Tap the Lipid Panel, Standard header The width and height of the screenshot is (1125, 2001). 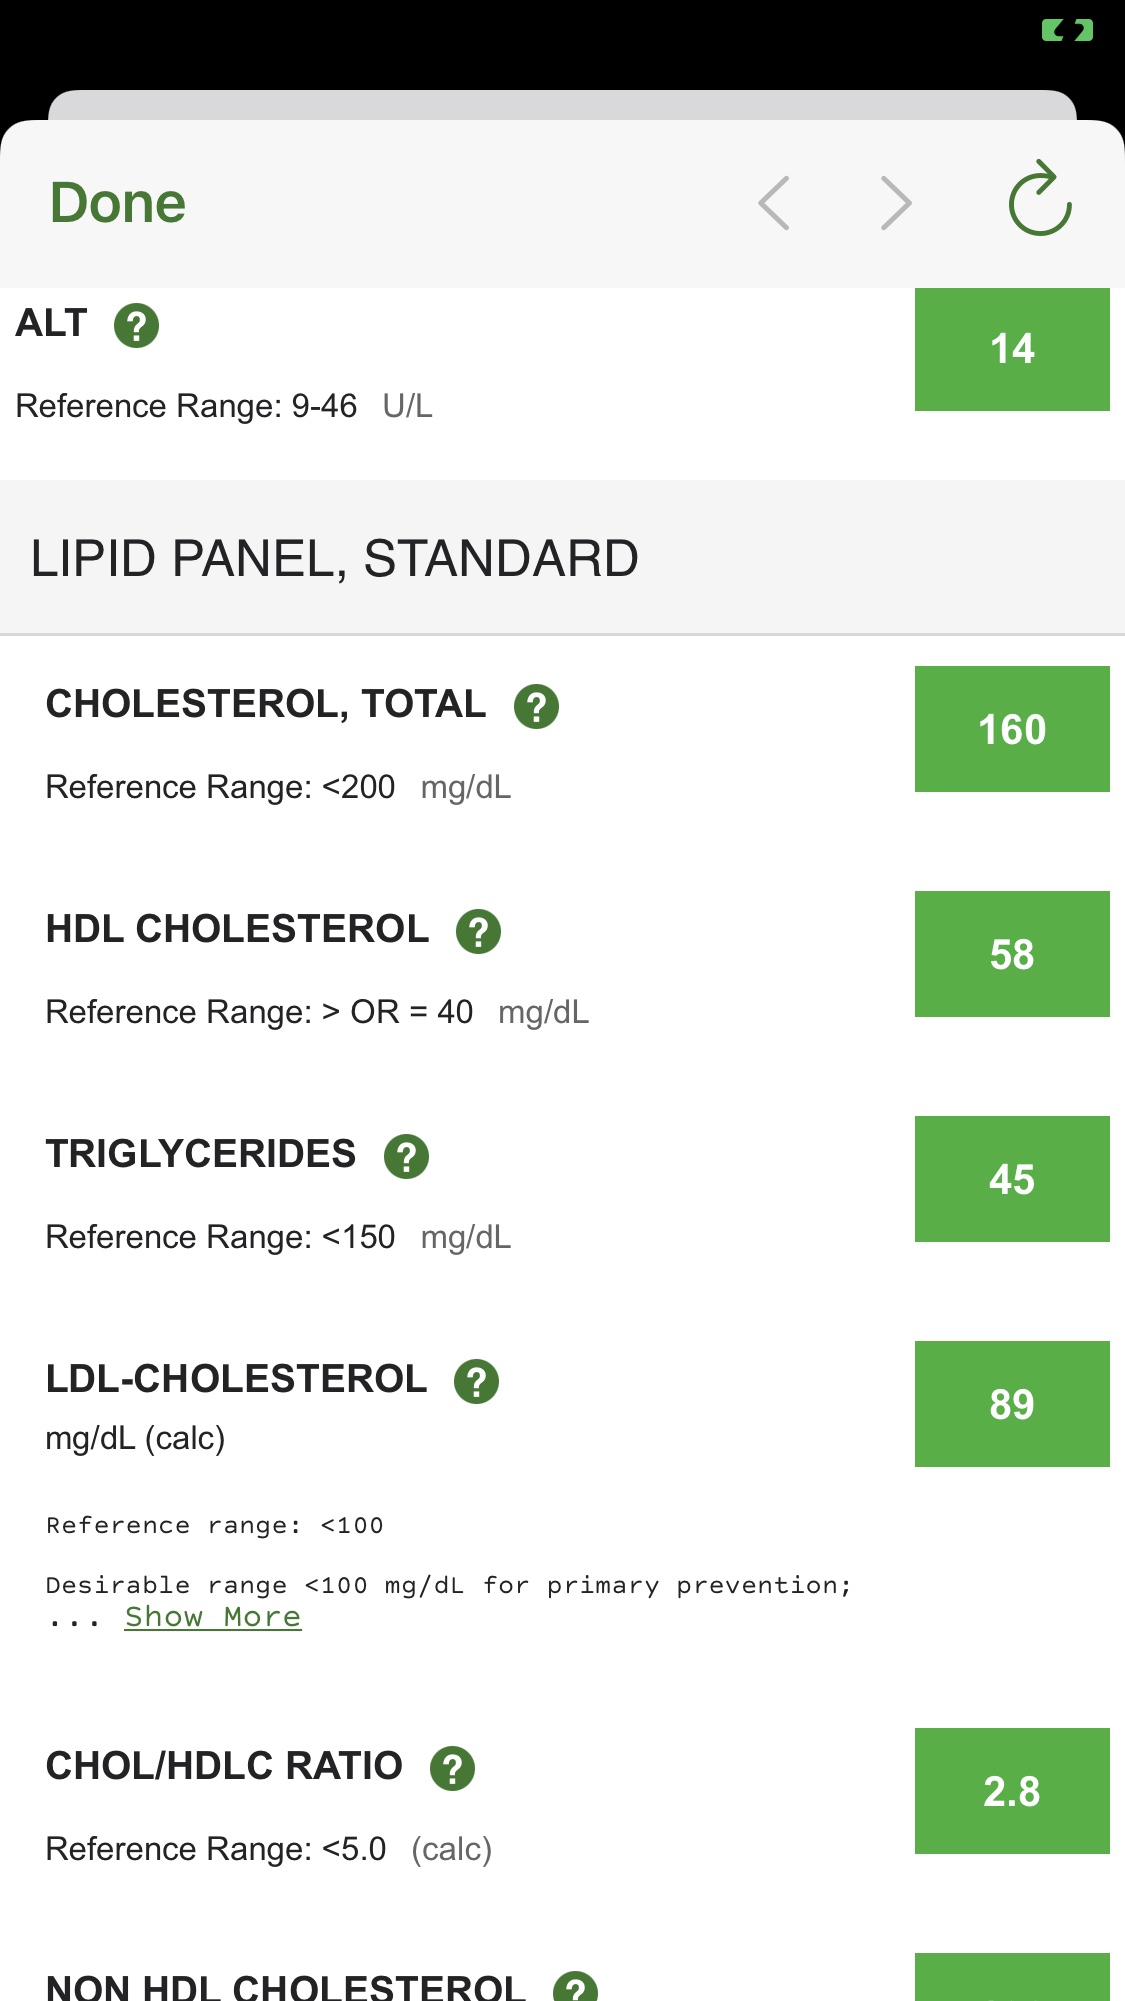[334, 558]
